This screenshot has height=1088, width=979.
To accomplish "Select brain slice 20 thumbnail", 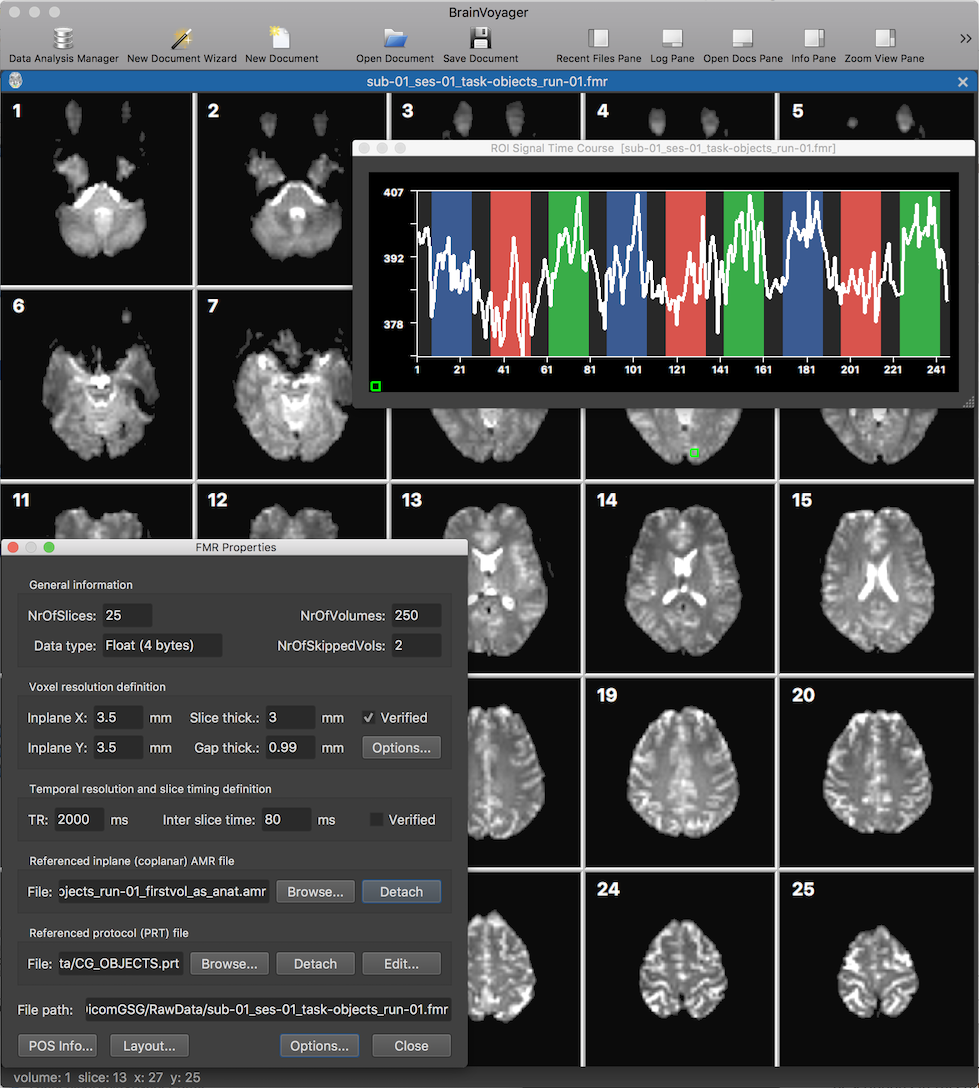I will point(876,773).
